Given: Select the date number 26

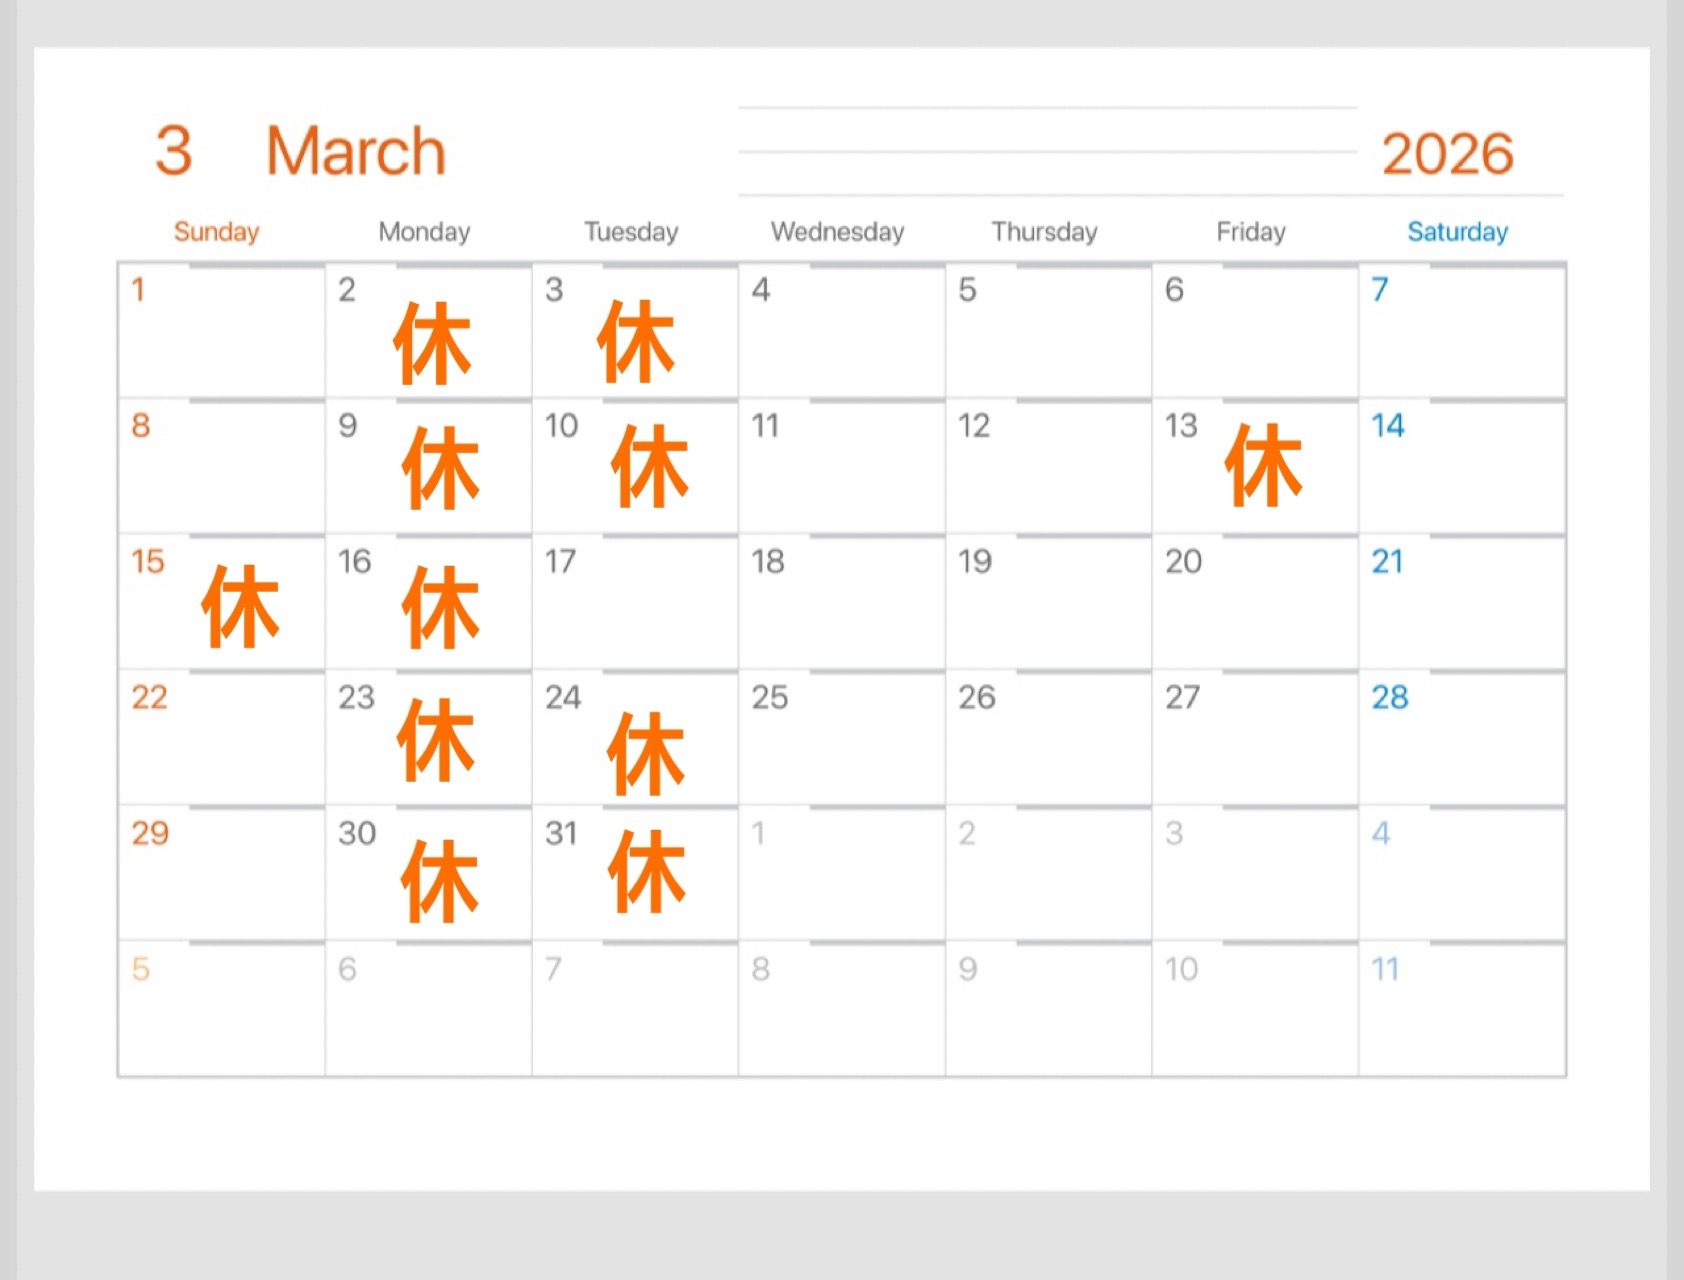Looking at the screenshot, I should tap(976, 697).
